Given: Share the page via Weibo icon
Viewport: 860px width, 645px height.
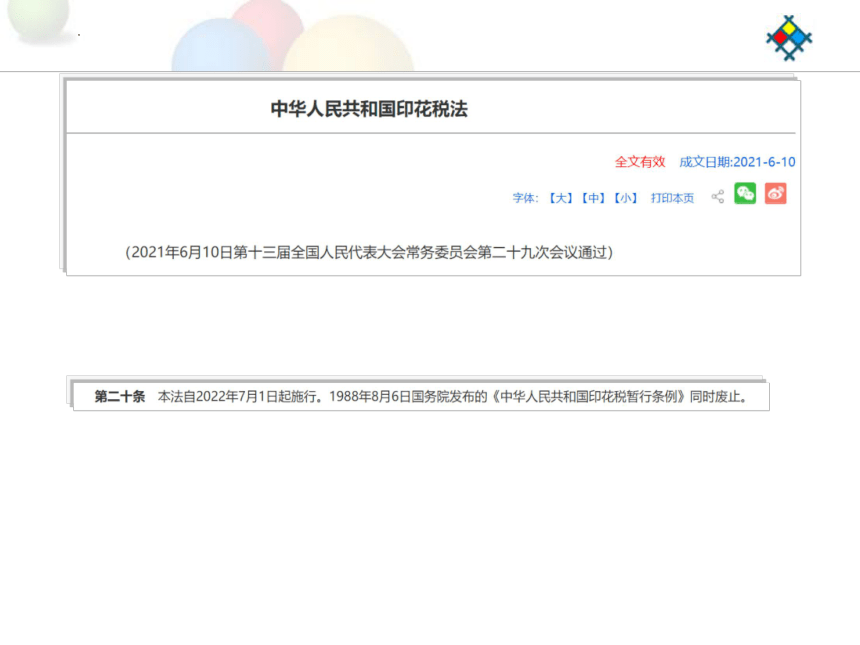Looking at the screenshot, I should 776,194.
